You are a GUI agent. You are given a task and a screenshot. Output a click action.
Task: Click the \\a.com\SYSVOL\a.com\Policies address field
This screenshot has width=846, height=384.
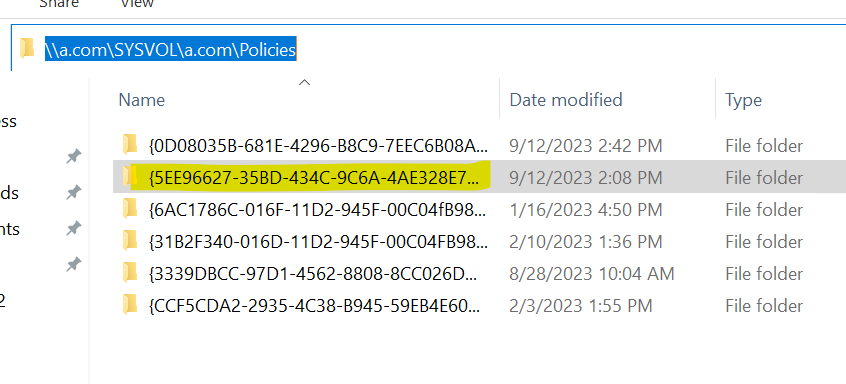coord(428,49)
